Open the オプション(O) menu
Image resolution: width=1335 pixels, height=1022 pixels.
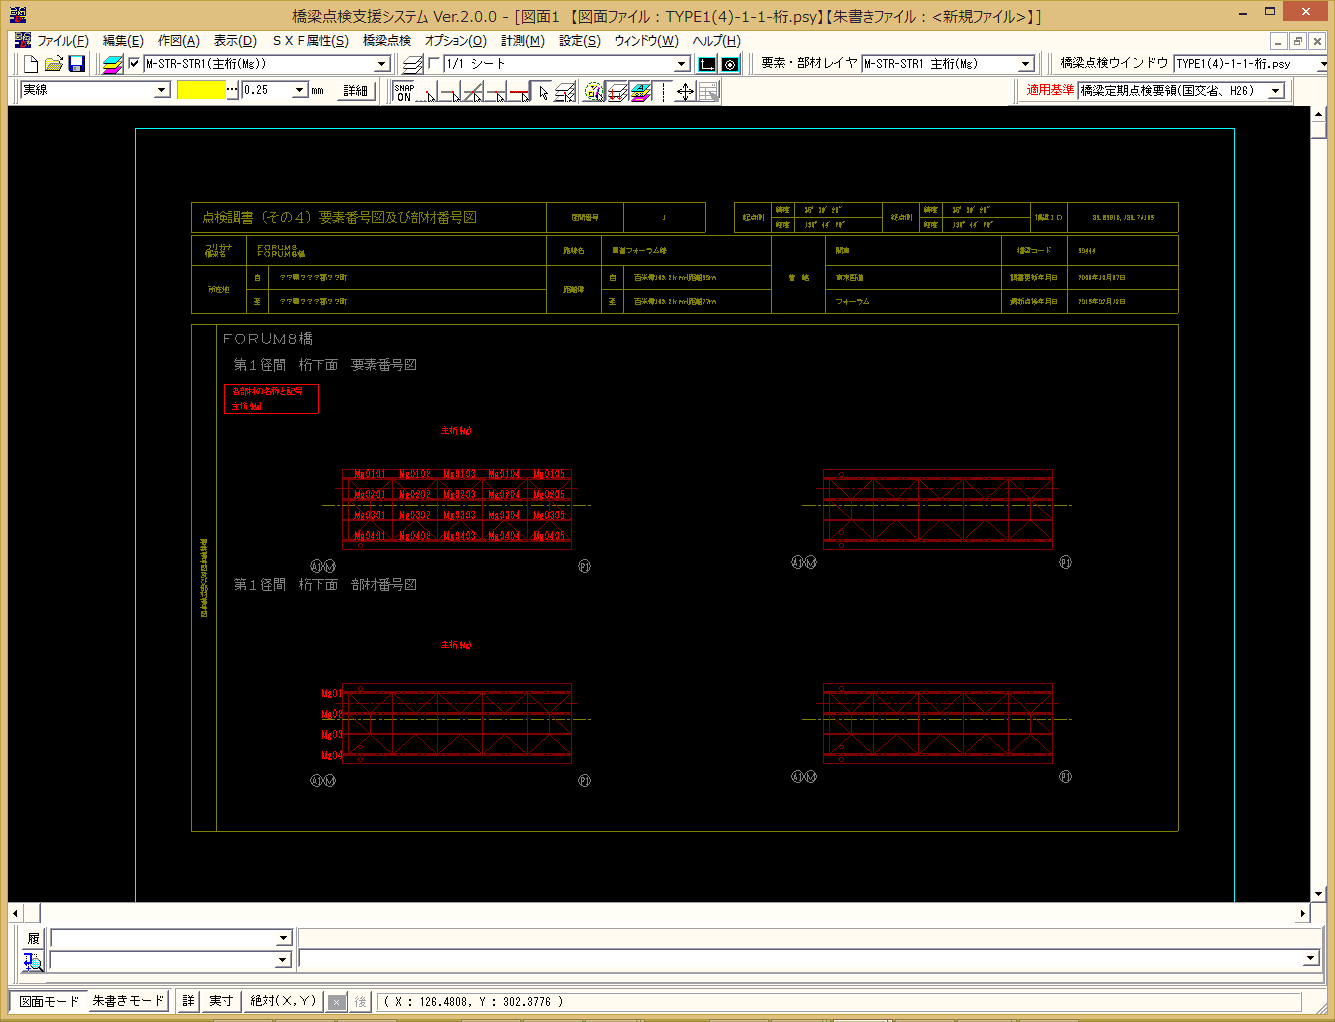[x=456, y=41]
